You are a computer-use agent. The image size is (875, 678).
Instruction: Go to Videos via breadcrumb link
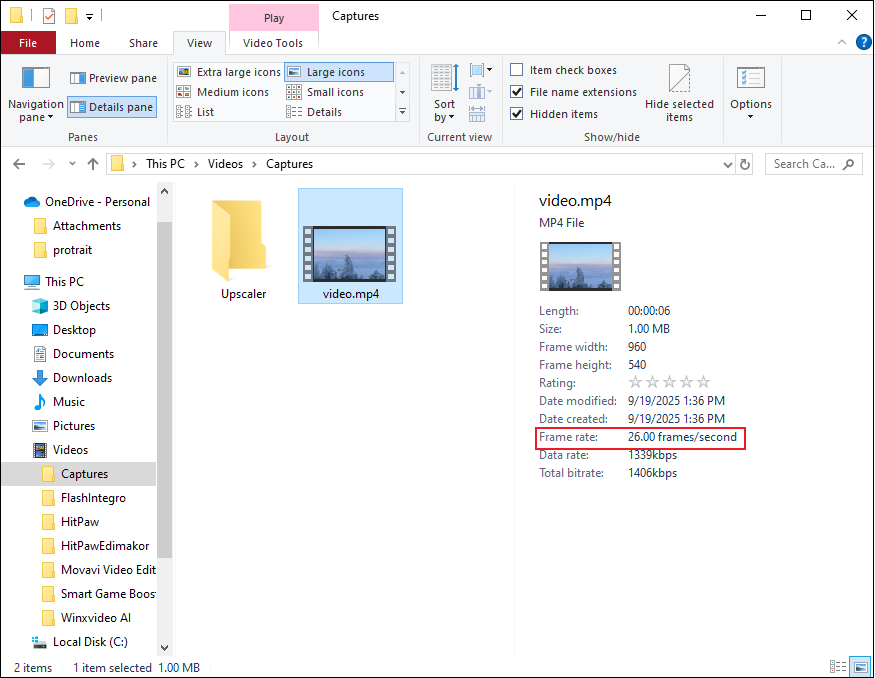225,163
